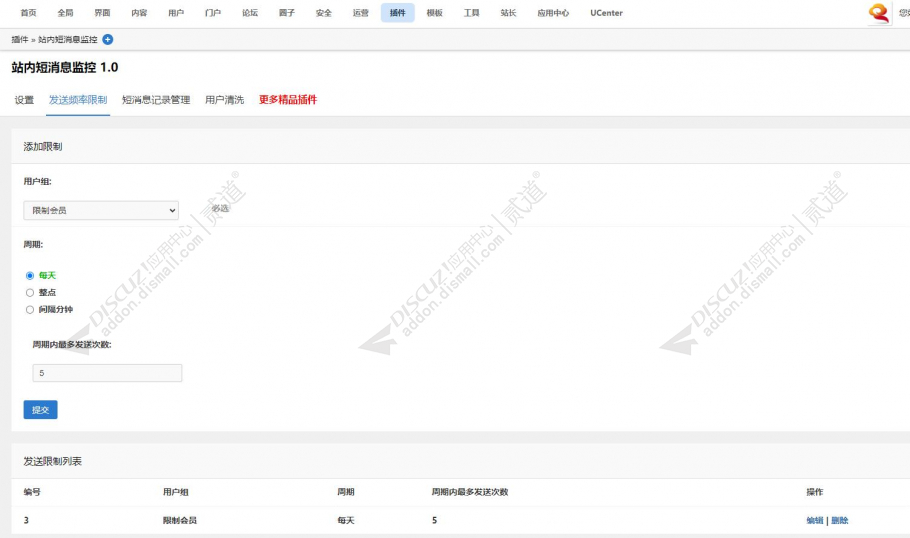This screenshot has width=910, height=538.
Task: Open the 论坛 top menu
Action: (250, 13)
